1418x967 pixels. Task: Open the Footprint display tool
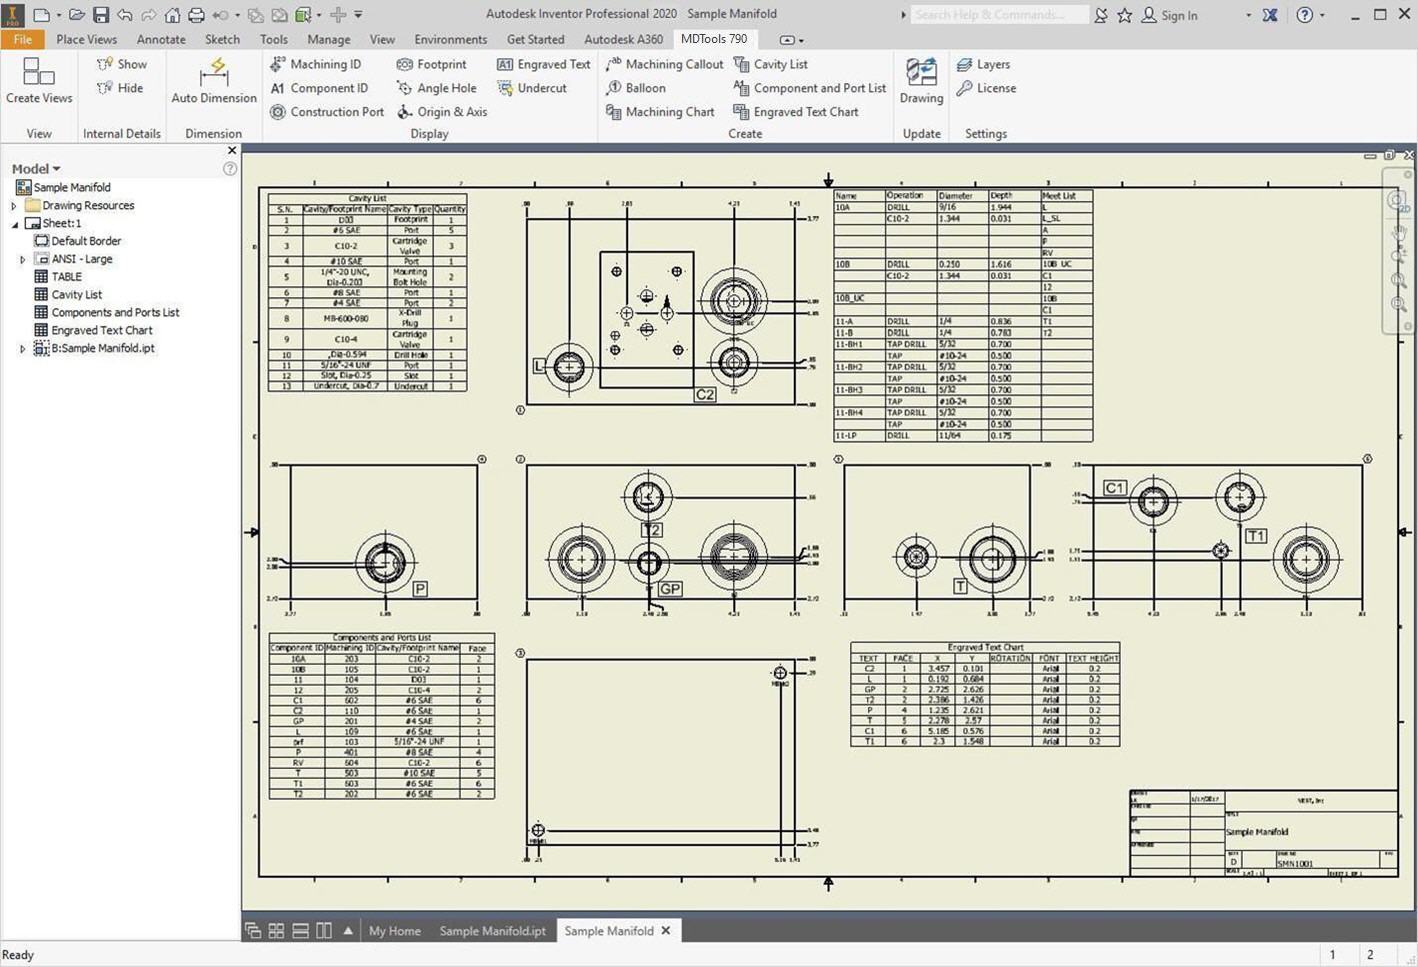[x=431, y=64]
